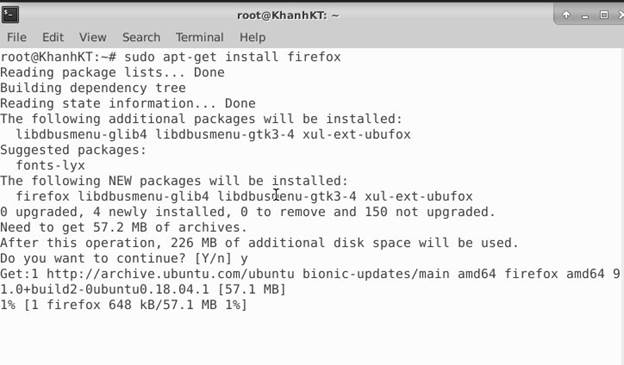This screenshot has width=624, height=365.
Task: Click the 'Do you want to continue?' prompt line
Action: point(124,258)
